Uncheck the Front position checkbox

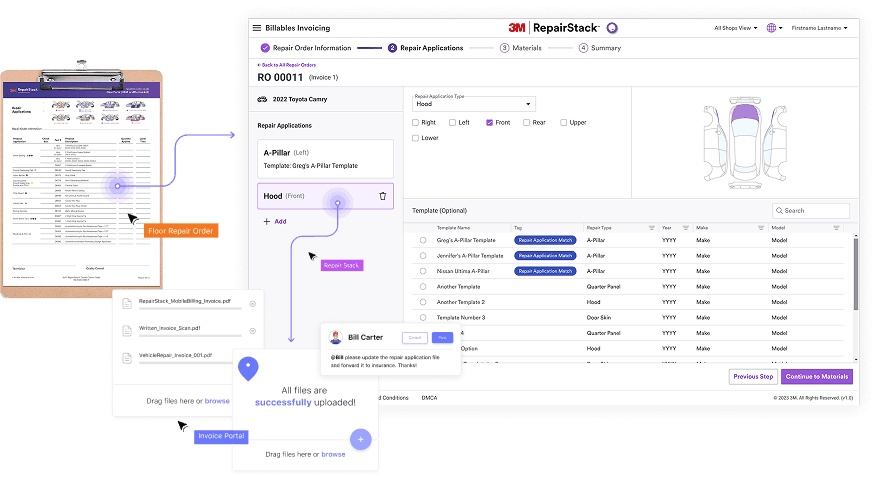coord(489,122)
